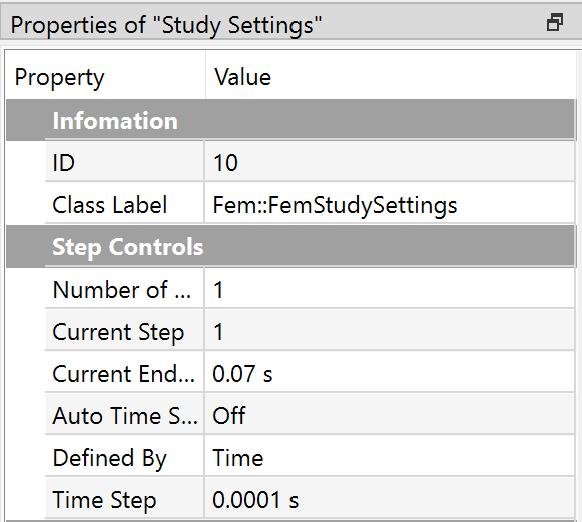The image size is (582, 522).
Task: Edit the Time Step value 0.0001 s
Action: [389, 499]
